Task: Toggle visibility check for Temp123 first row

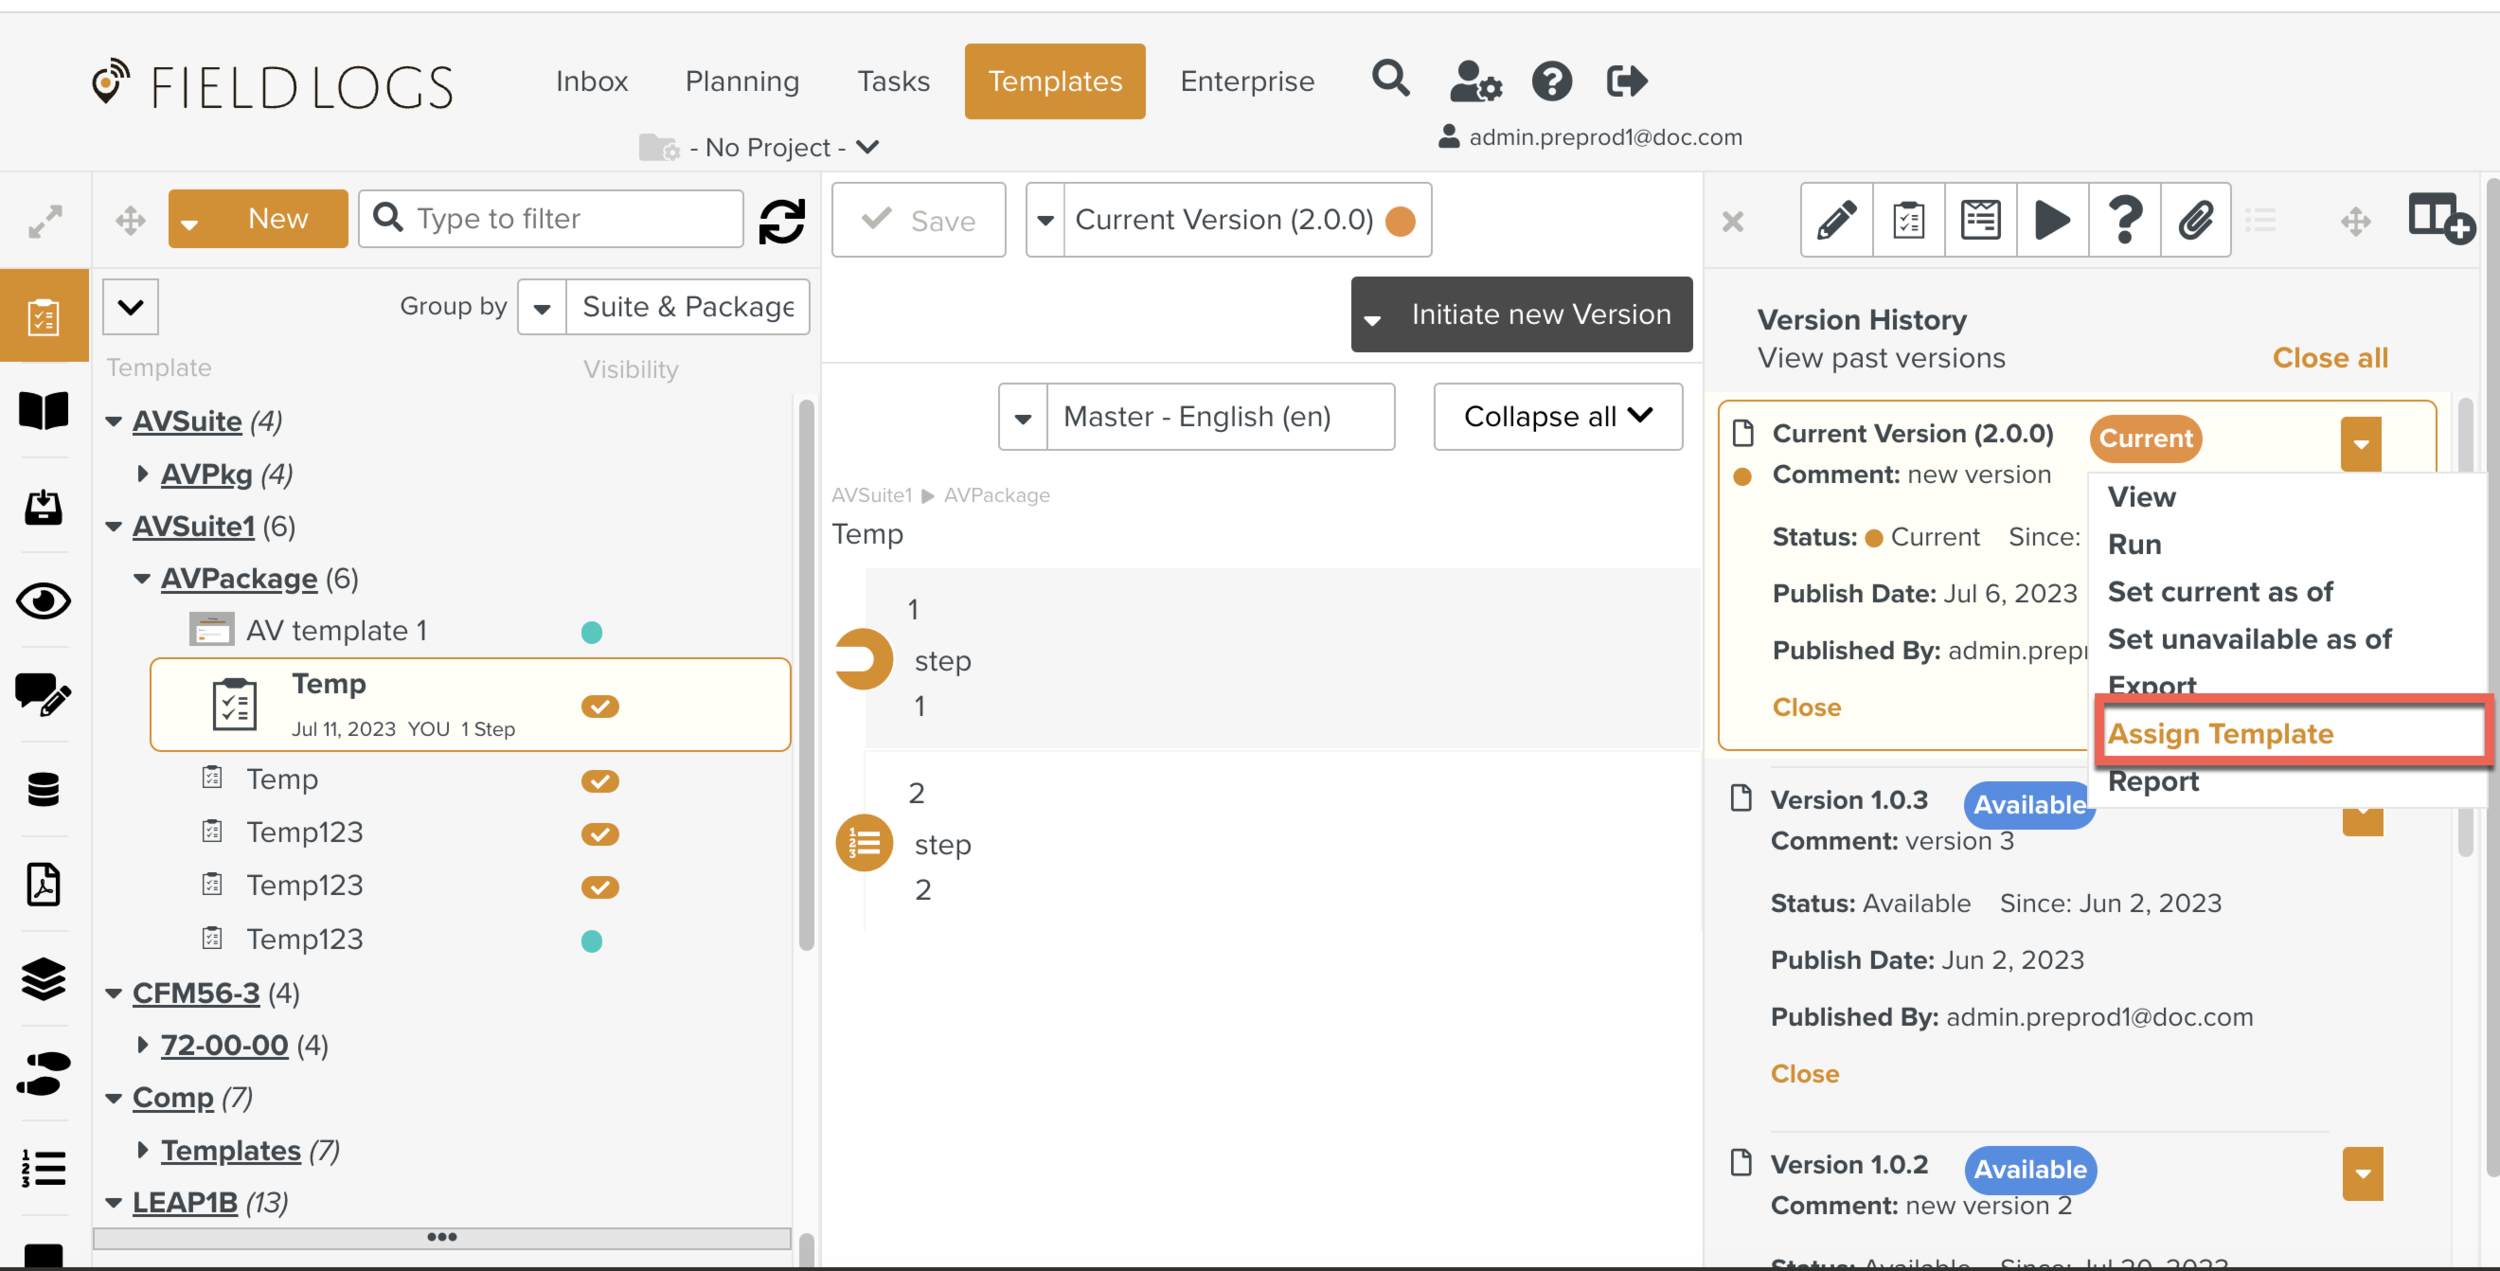Action: point(599,834)
